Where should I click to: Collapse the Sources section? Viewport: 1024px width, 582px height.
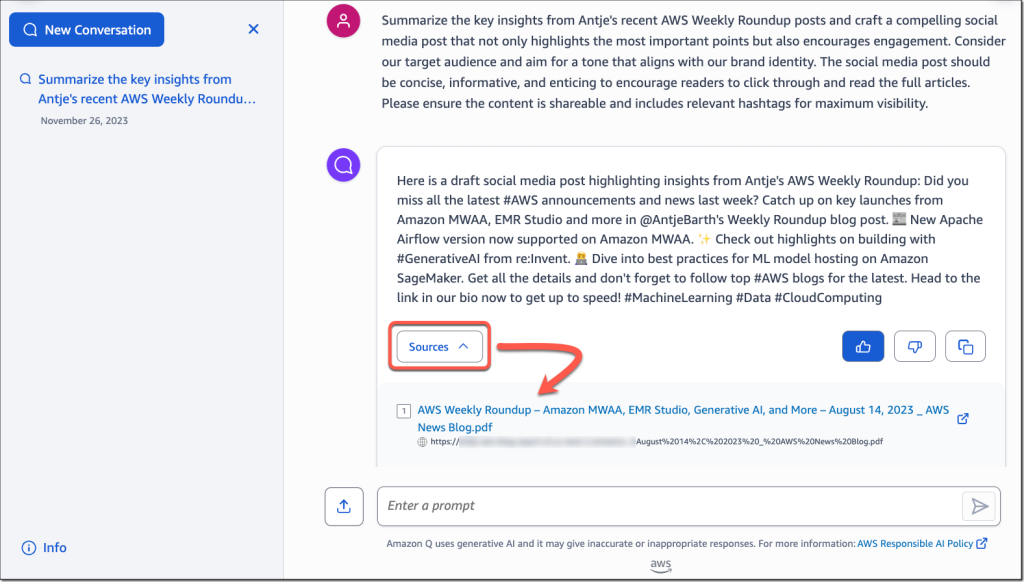click(438, 346)
